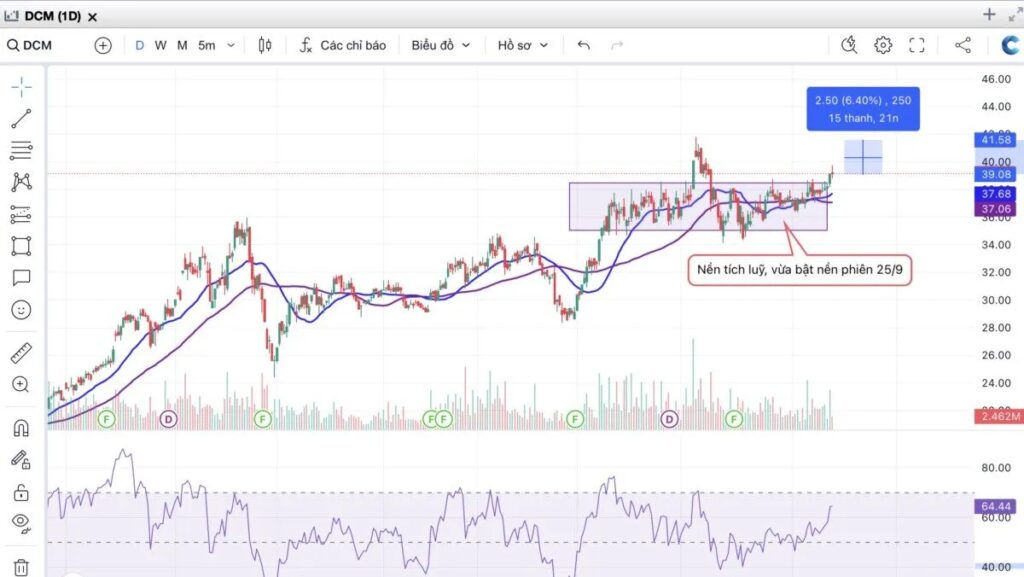Click the 64.44 RSI value label
The height and width of the screenshot is (577, 1024).
tap(997, 508)
